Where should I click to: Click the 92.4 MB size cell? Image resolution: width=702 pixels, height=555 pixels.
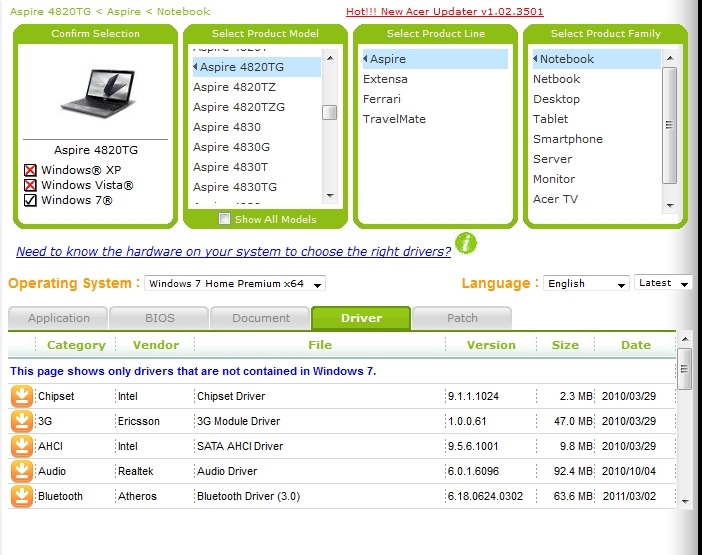[573, 471]
